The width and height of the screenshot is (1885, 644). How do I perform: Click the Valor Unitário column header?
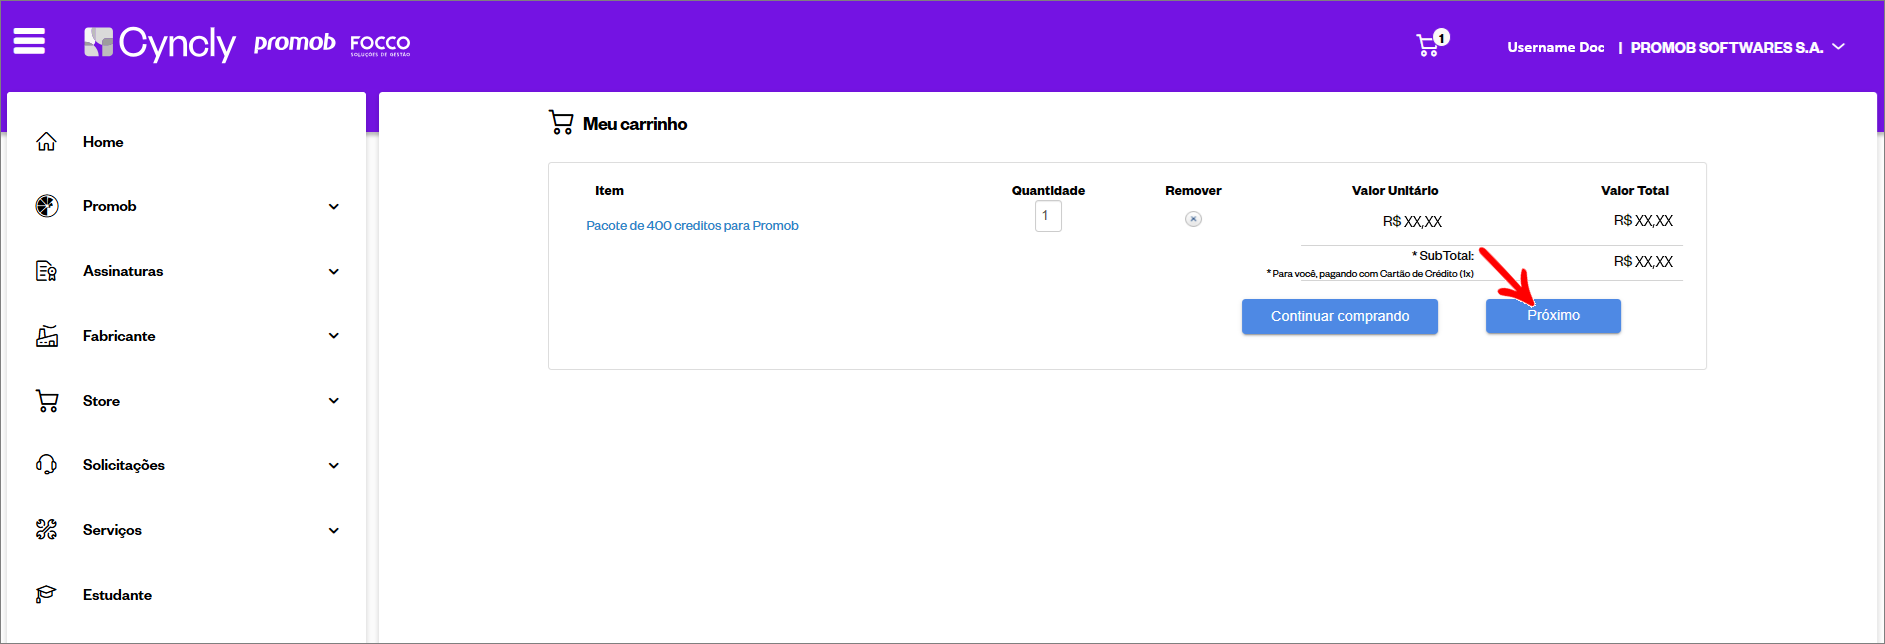[x=1395, y=191]
